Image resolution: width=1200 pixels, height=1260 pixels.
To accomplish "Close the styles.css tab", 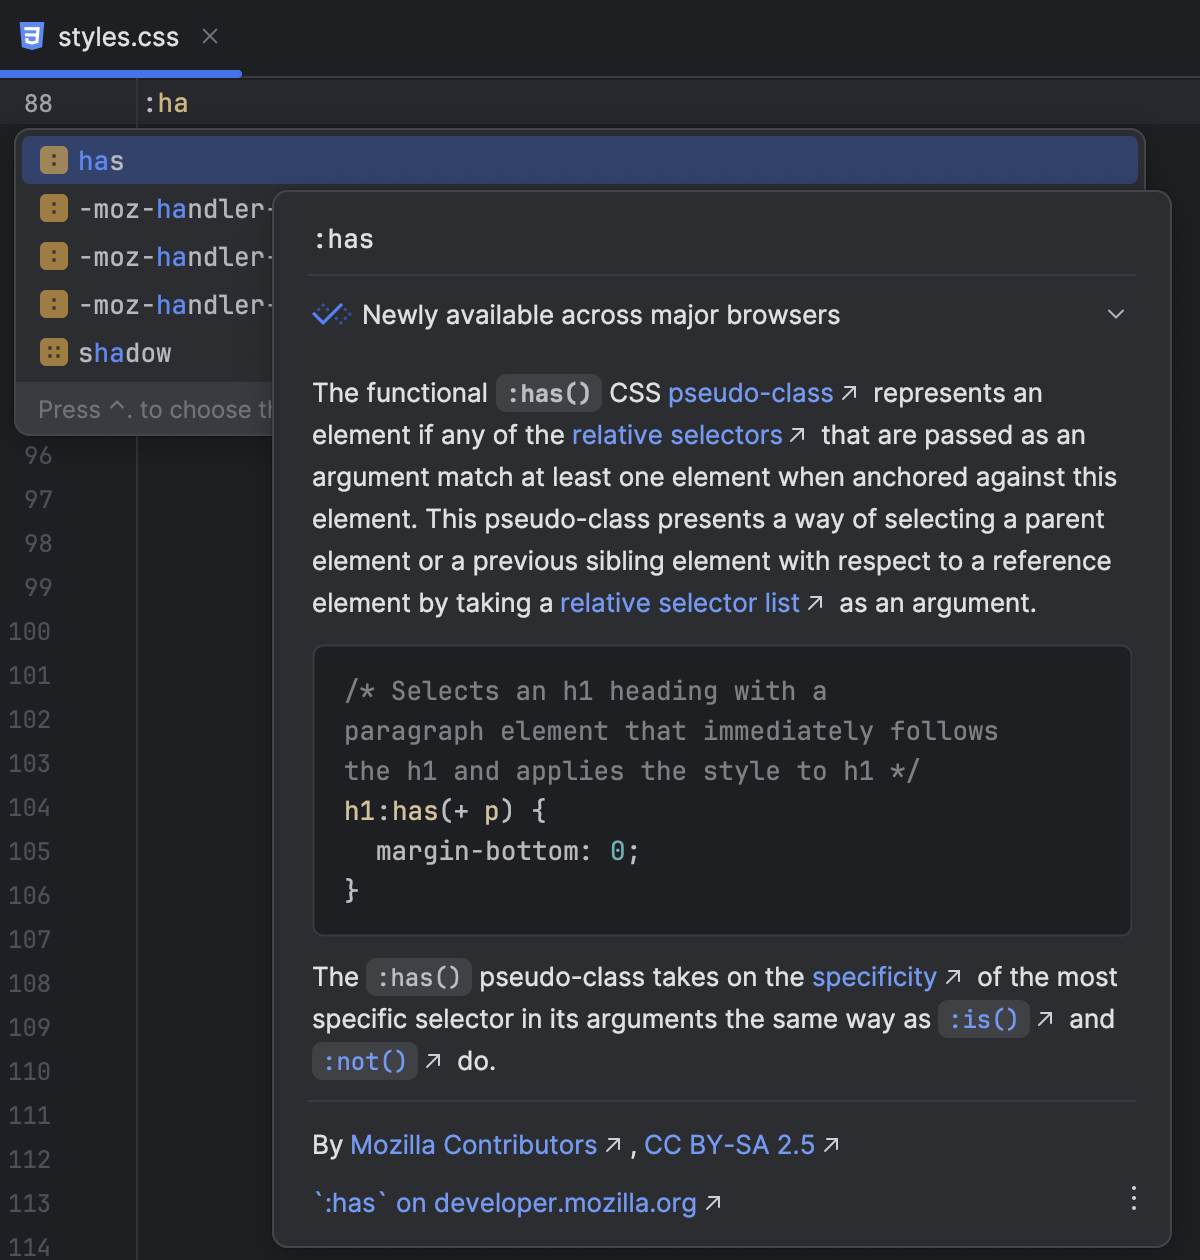I will (209, 36).
